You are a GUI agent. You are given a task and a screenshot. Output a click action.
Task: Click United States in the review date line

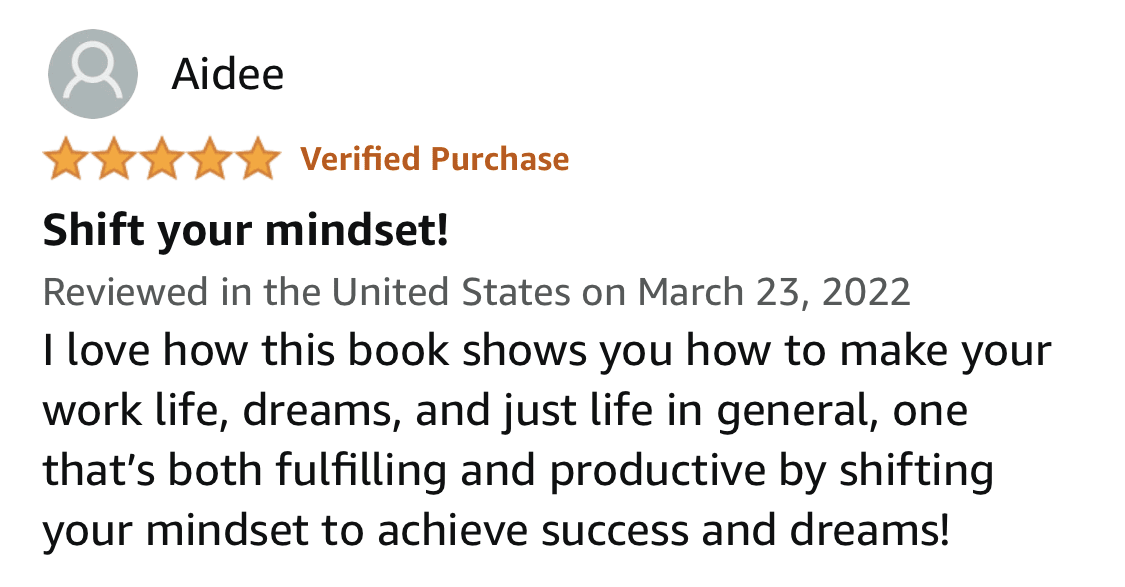pyautogui.click(x=451, y=293)
